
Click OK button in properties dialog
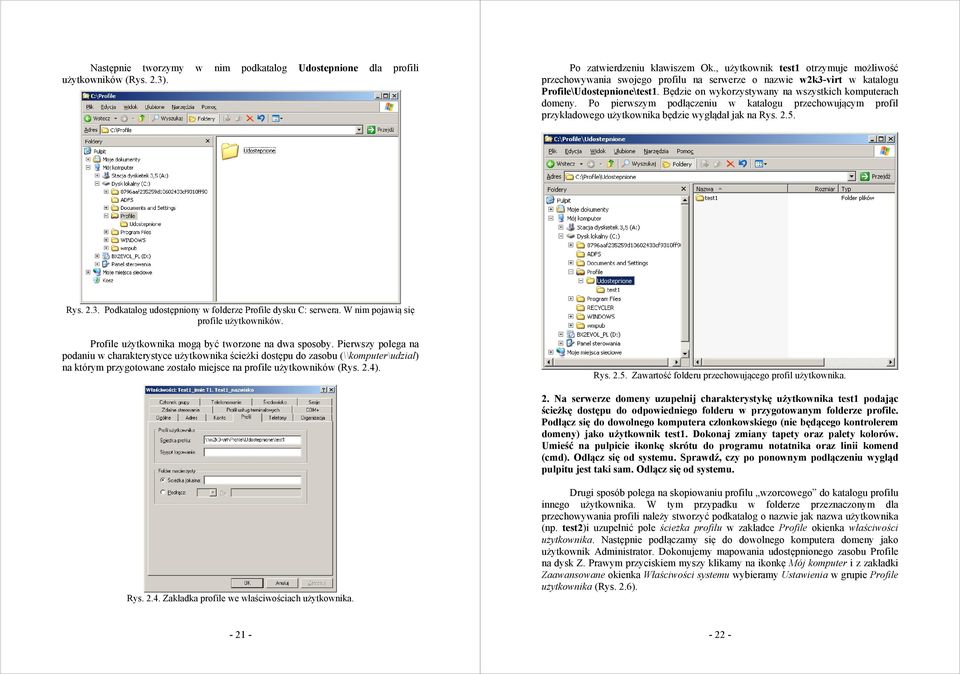point(247,583)
